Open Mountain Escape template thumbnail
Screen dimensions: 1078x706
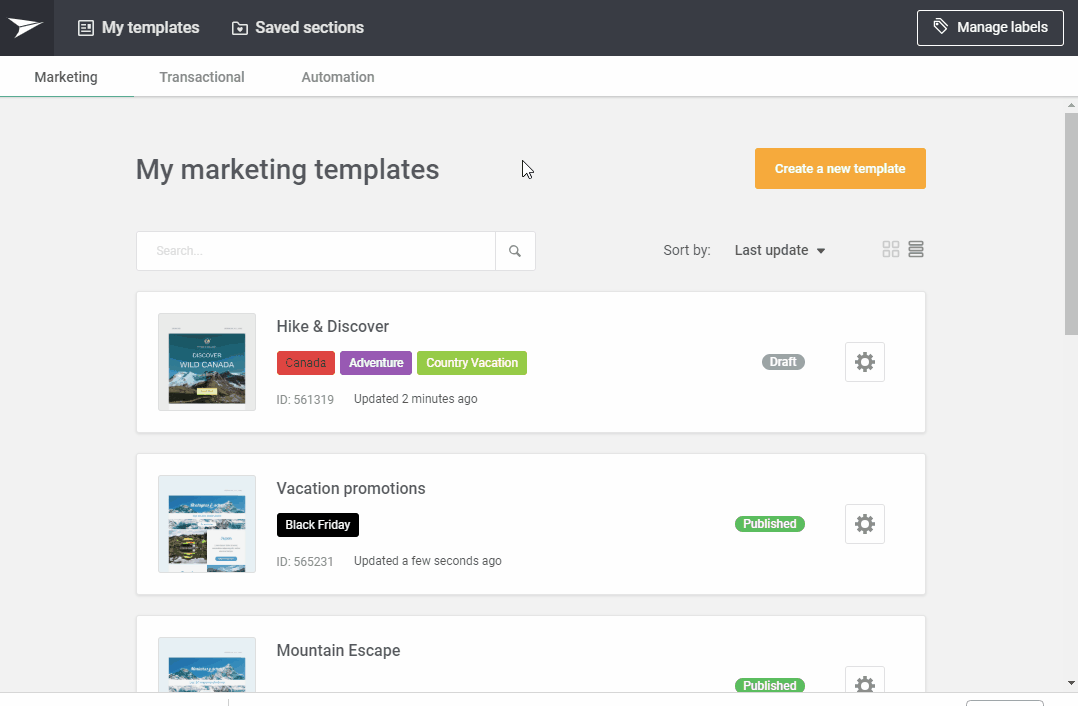[x=207, y=665]
